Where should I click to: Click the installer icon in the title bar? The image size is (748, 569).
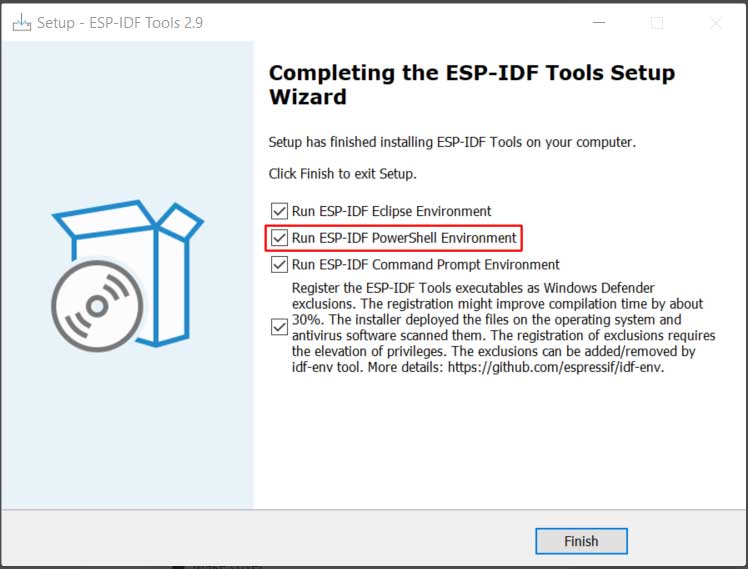pyautogui.click(x=21, y=22)
